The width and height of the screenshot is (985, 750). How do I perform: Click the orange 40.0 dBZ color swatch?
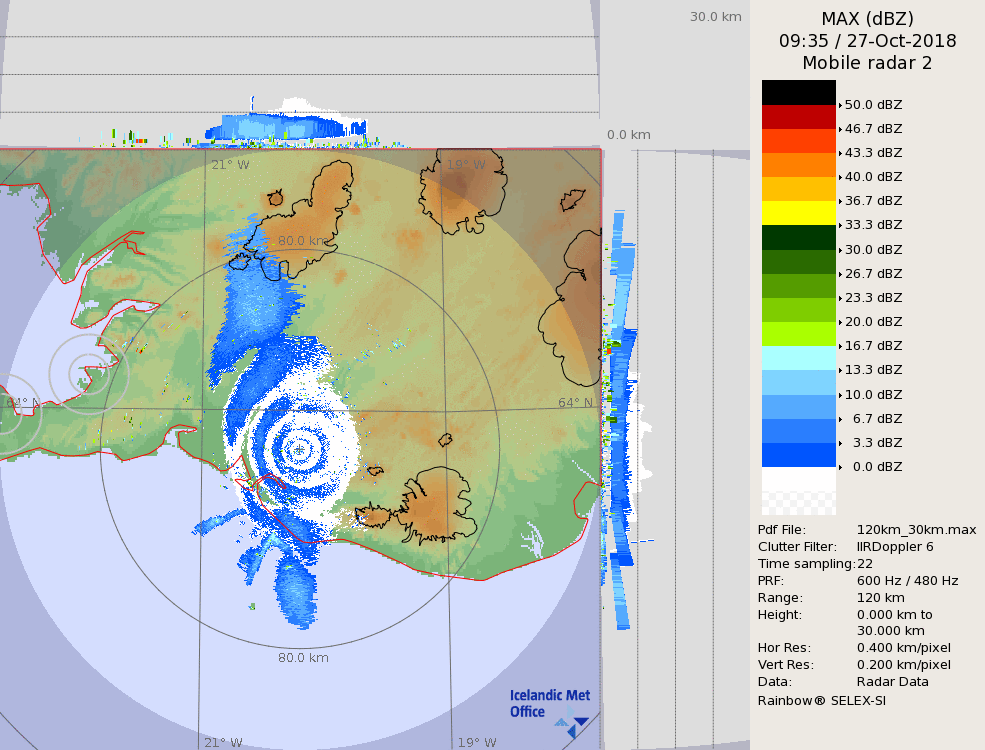click(798, 165)
